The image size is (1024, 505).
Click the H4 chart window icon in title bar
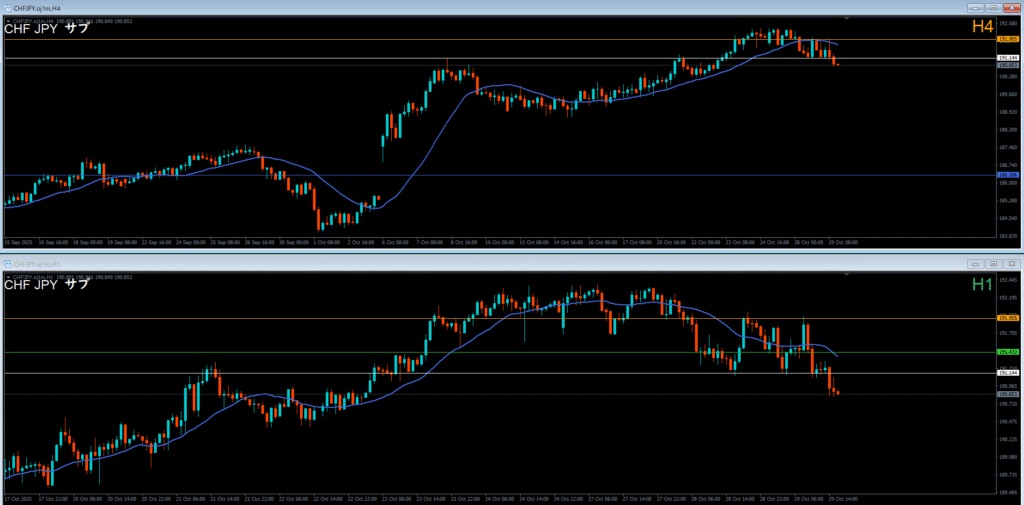click(6, 6)
